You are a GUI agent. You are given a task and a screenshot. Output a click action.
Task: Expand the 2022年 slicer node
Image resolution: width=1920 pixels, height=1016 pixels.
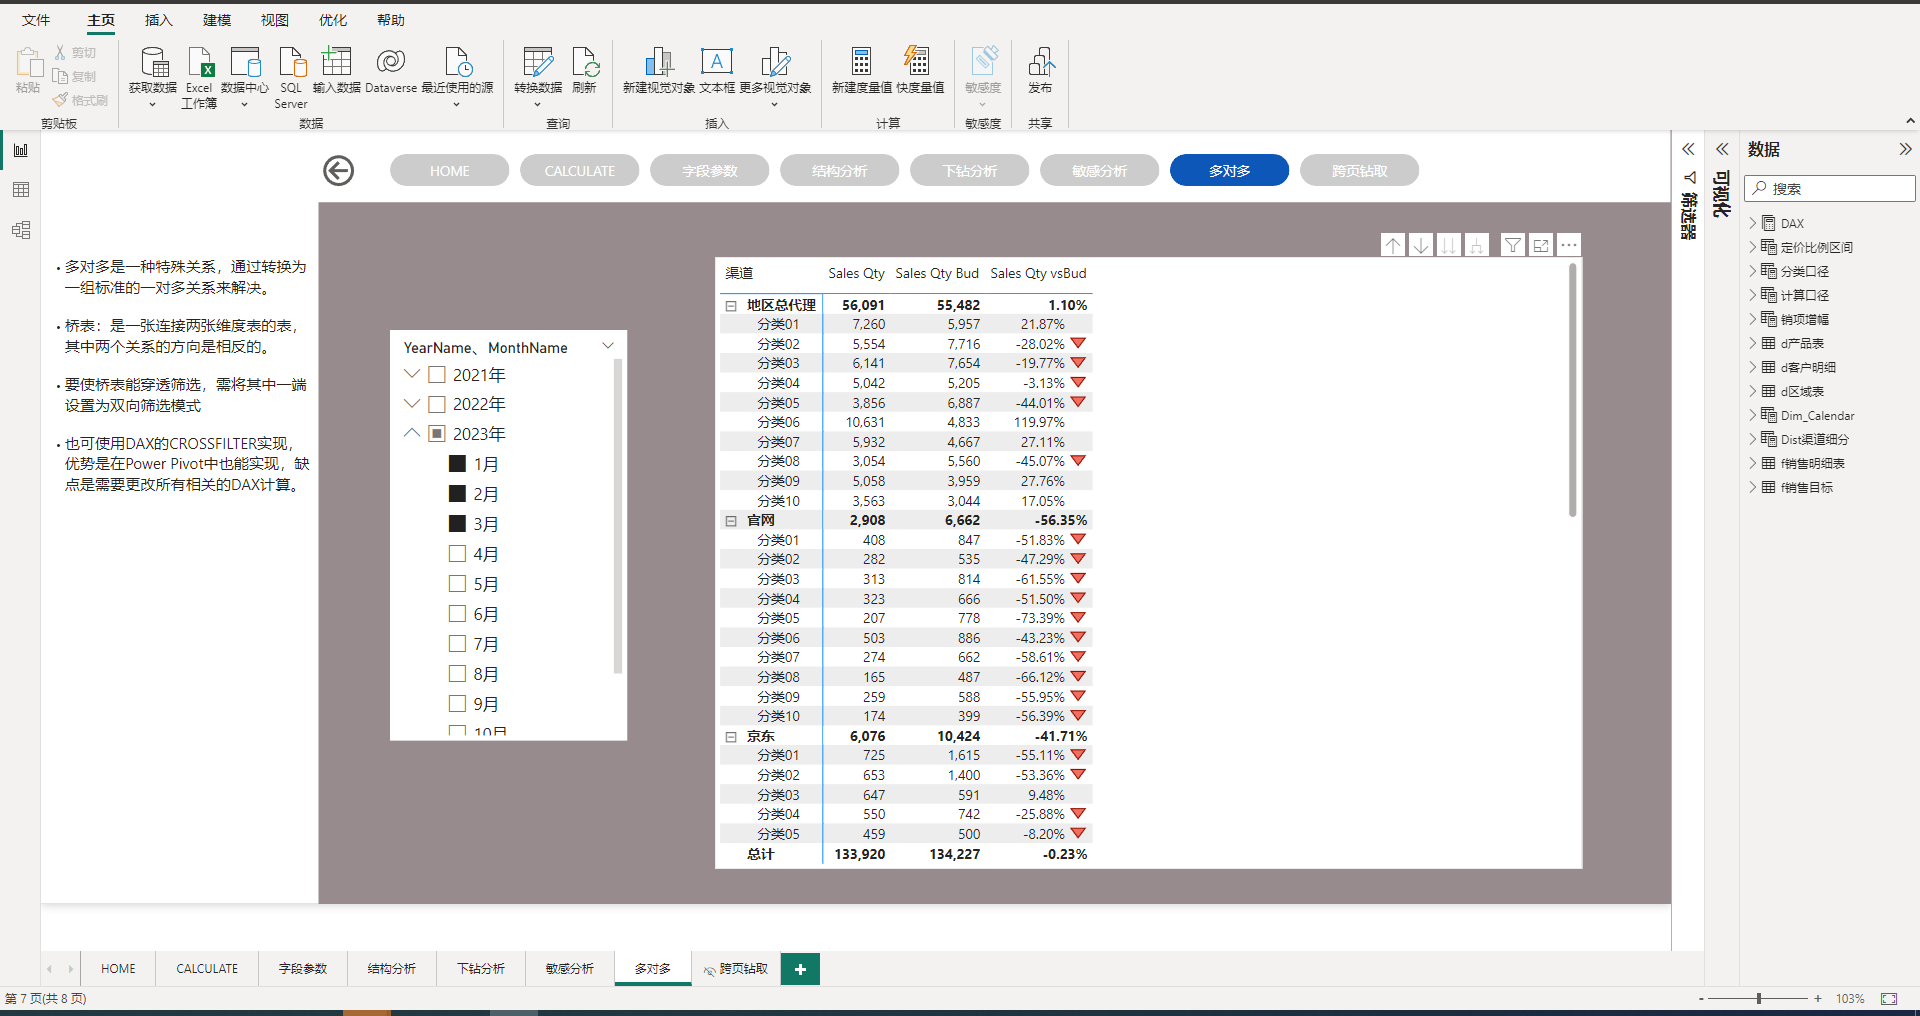click(x=412, y=404)
